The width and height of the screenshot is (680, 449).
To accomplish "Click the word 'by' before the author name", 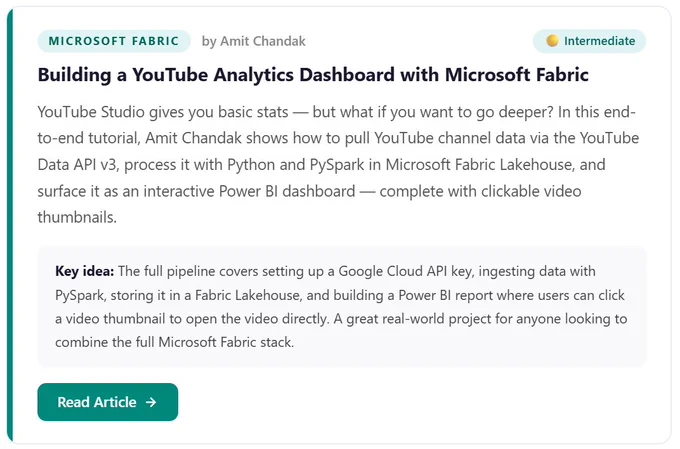I will 209,42.
